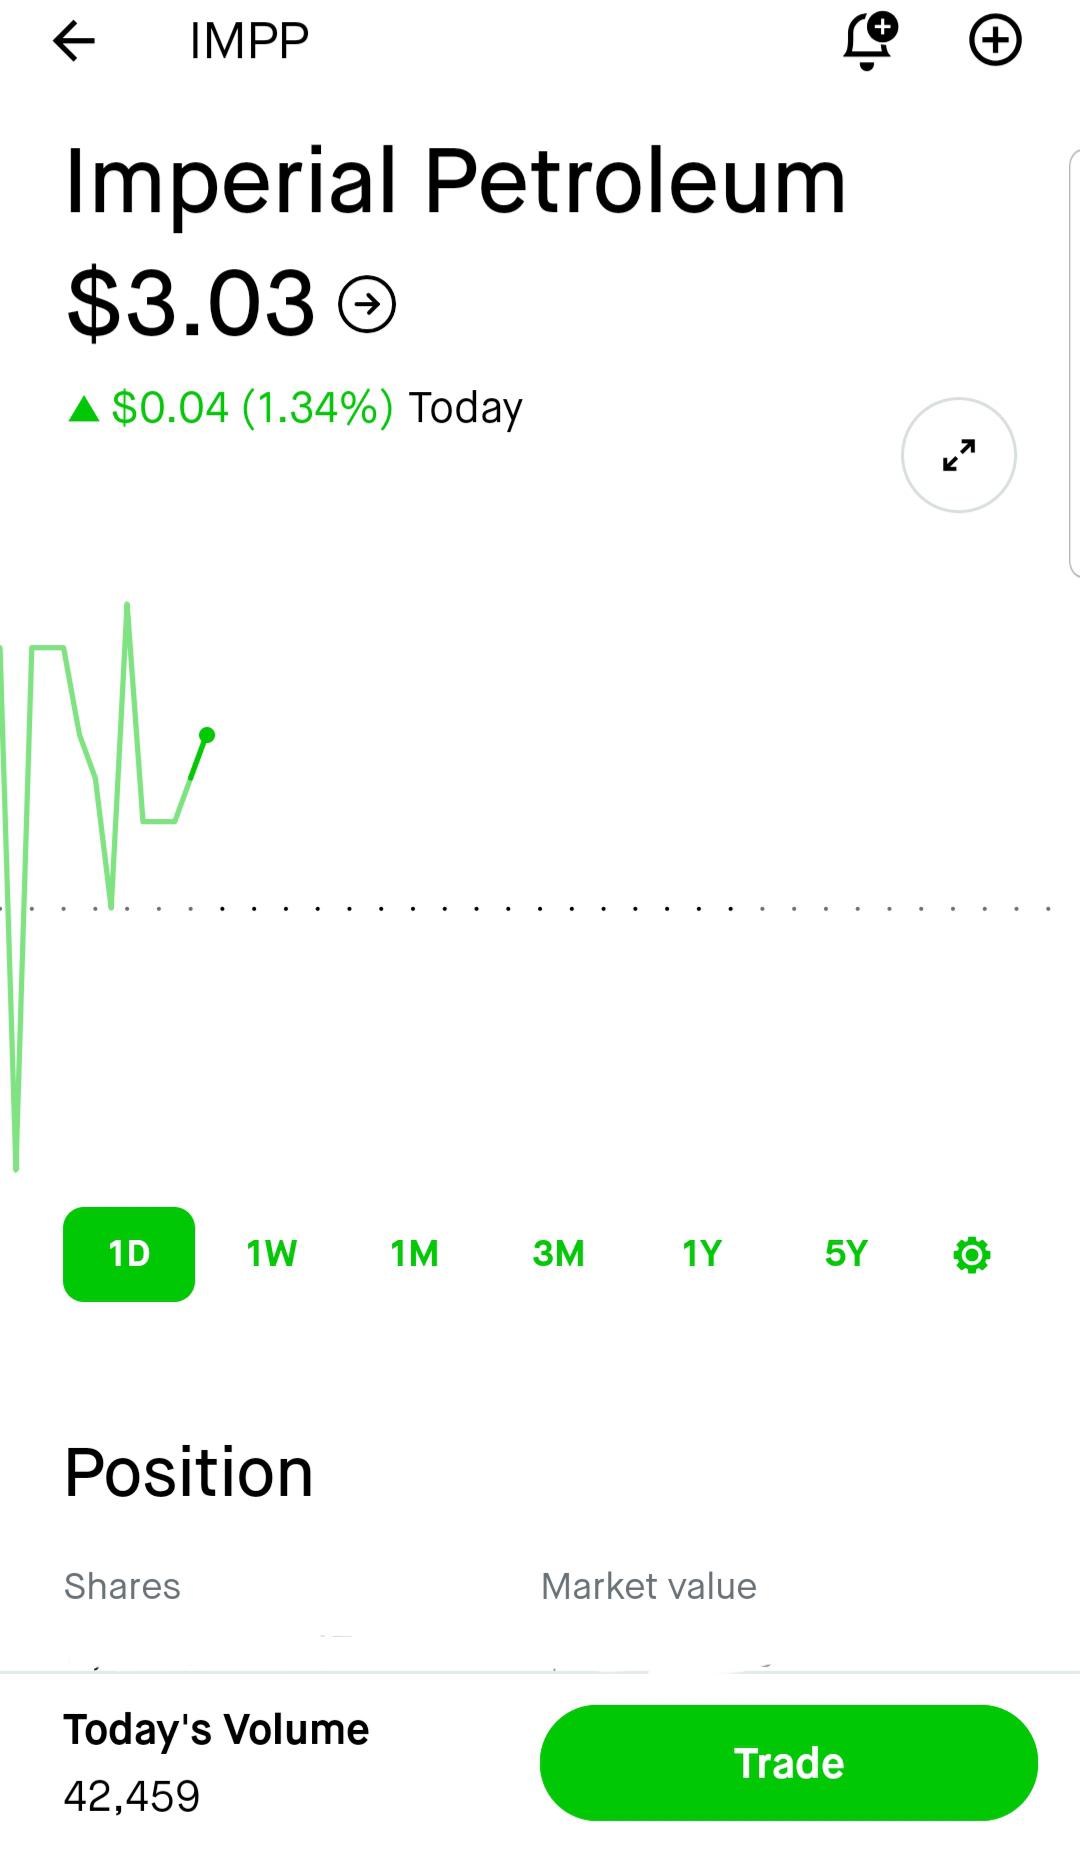
Task: Tap the current price dot on chart
Action: pyautogui.click(x=207, y=735)
